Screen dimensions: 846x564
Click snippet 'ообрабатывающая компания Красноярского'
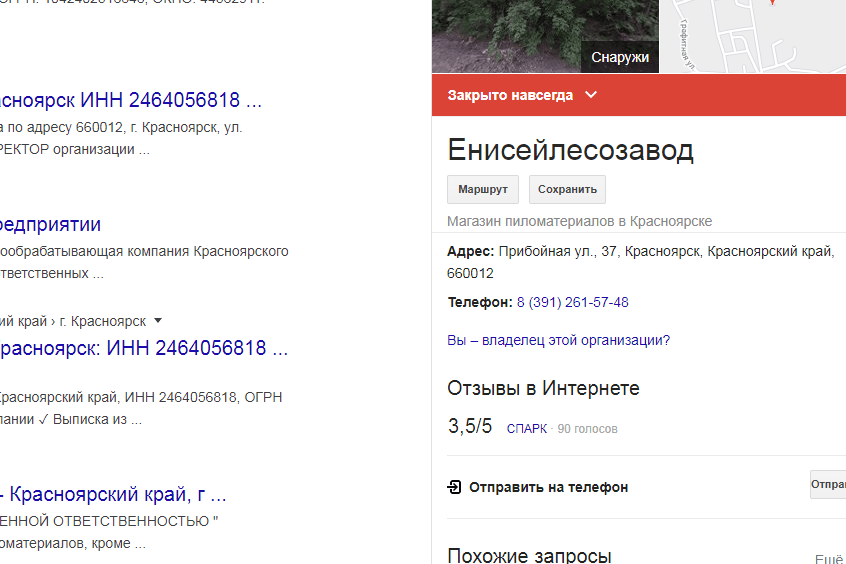(144, 252)
